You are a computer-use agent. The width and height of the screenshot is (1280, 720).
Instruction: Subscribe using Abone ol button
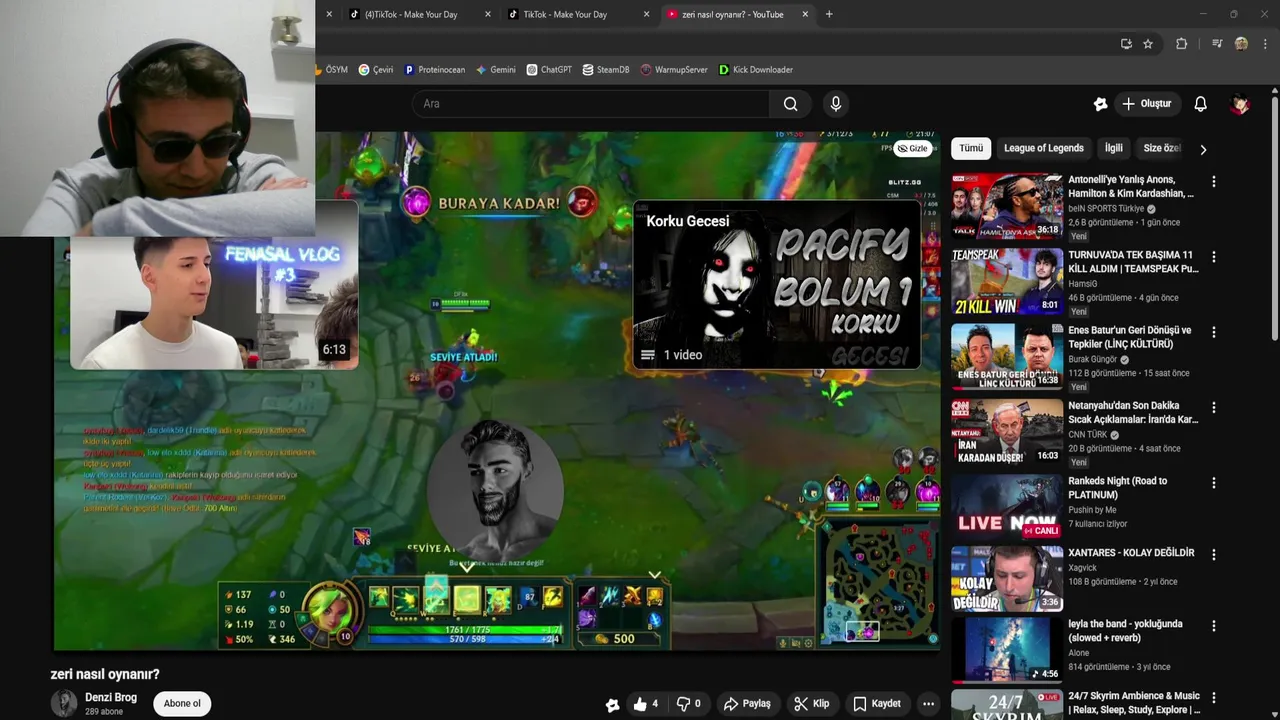click(x=182, y=703)
